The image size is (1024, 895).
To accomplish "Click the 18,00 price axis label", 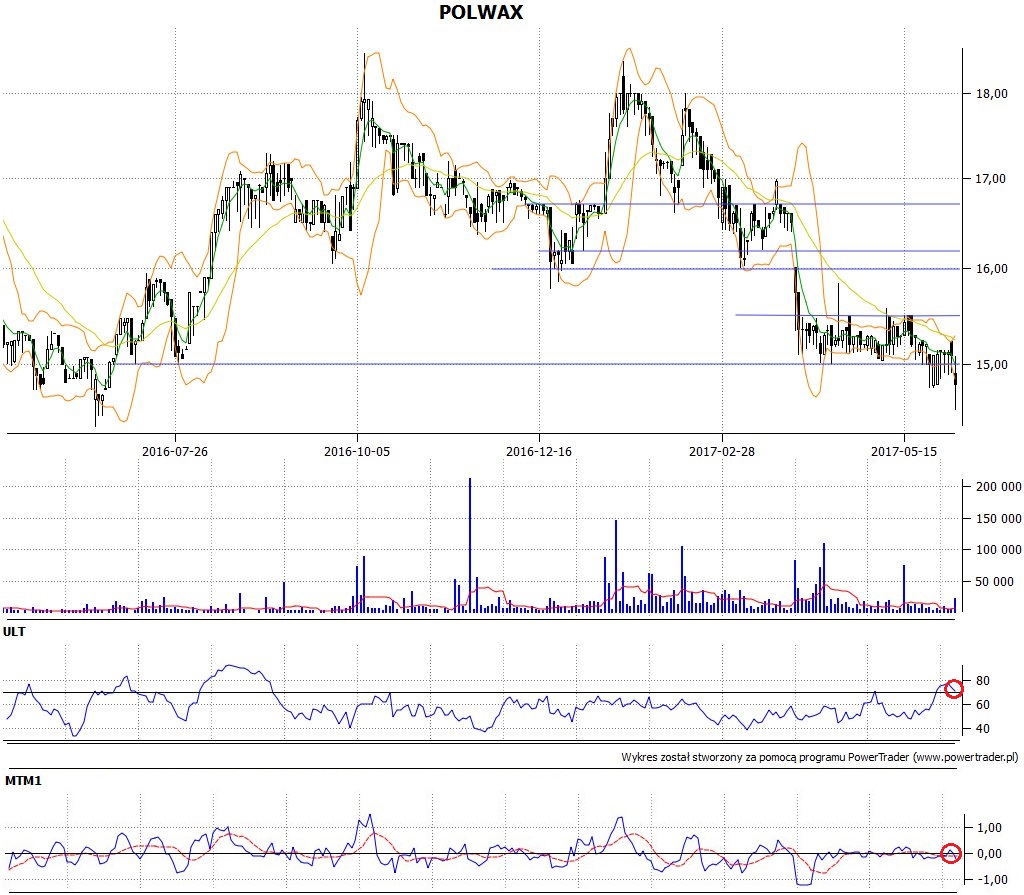I will pyautogui.click(x=991, y=94).
